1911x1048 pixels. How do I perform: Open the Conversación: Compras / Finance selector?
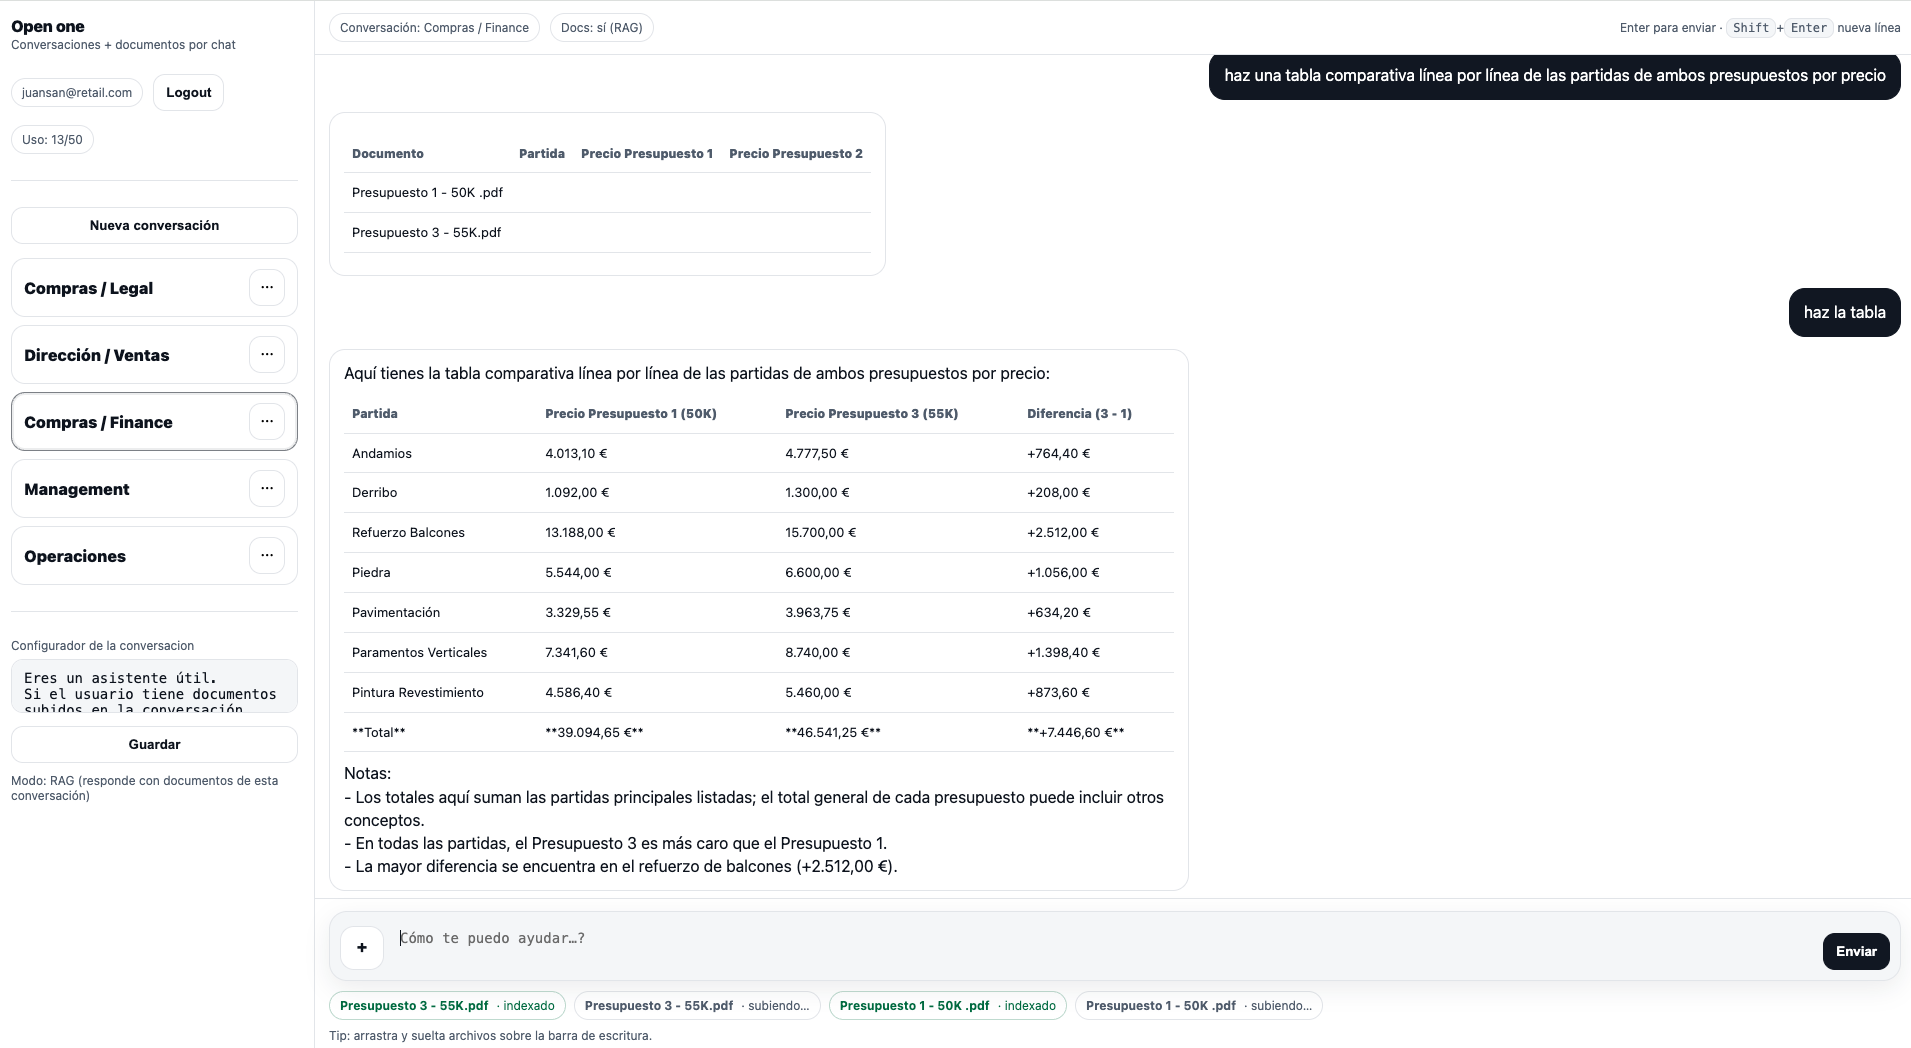click(435, 27)
